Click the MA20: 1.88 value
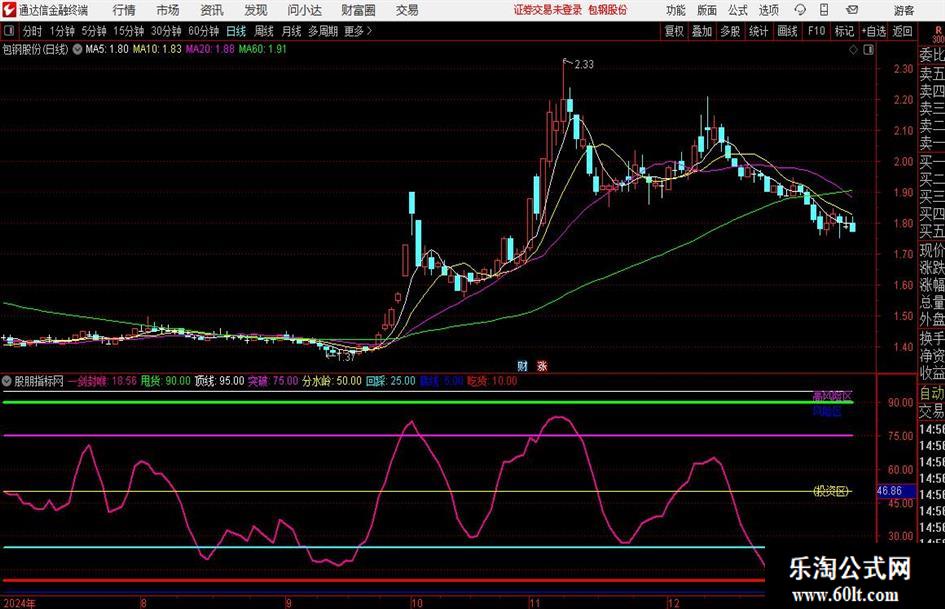Viewport: 945px width, 609px height. (210, 49)
